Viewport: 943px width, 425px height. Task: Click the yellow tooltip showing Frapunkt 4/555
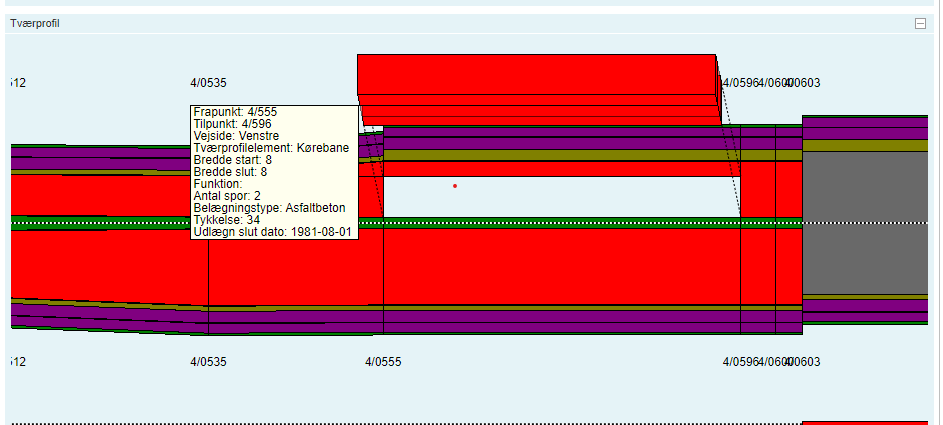point(273,171)
